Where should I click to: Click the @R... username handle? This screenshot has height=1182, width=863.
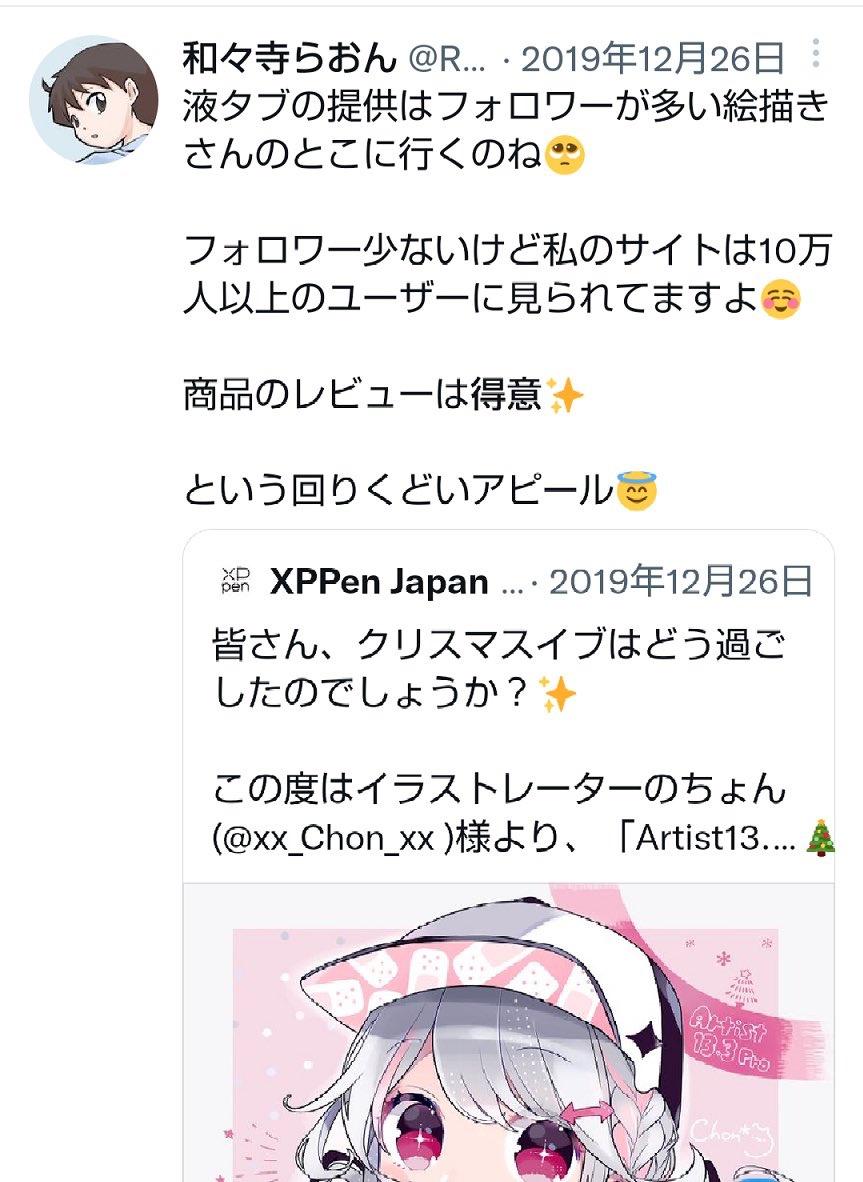[x=447, y=59]
